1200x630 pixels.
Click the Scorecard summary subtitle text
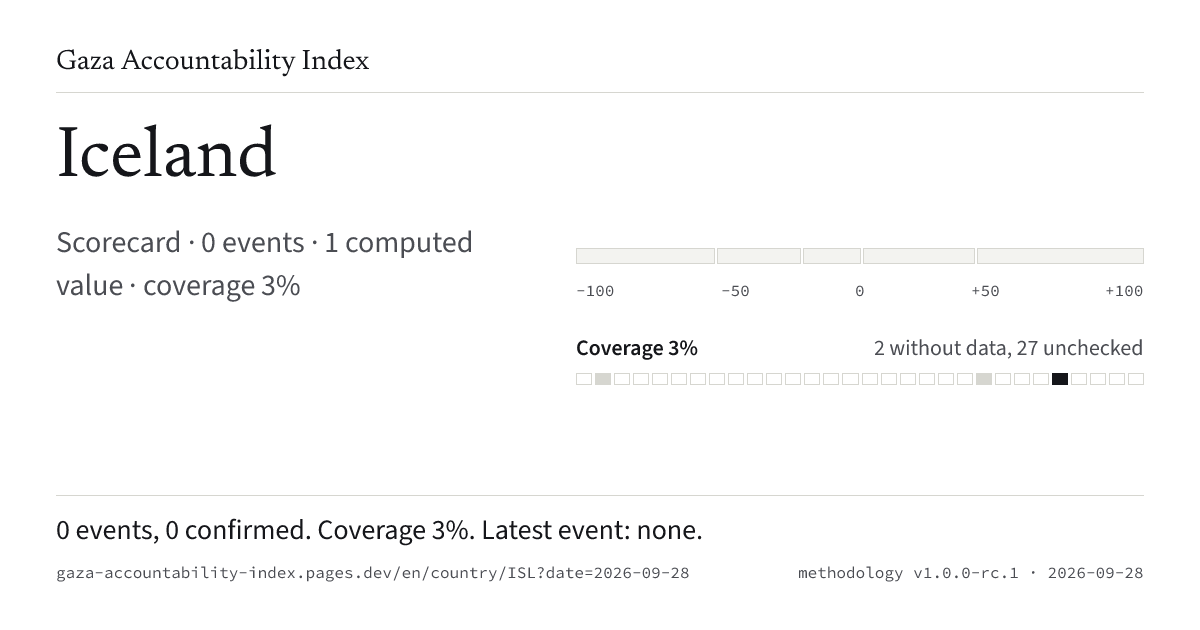[x=264, y=264]
